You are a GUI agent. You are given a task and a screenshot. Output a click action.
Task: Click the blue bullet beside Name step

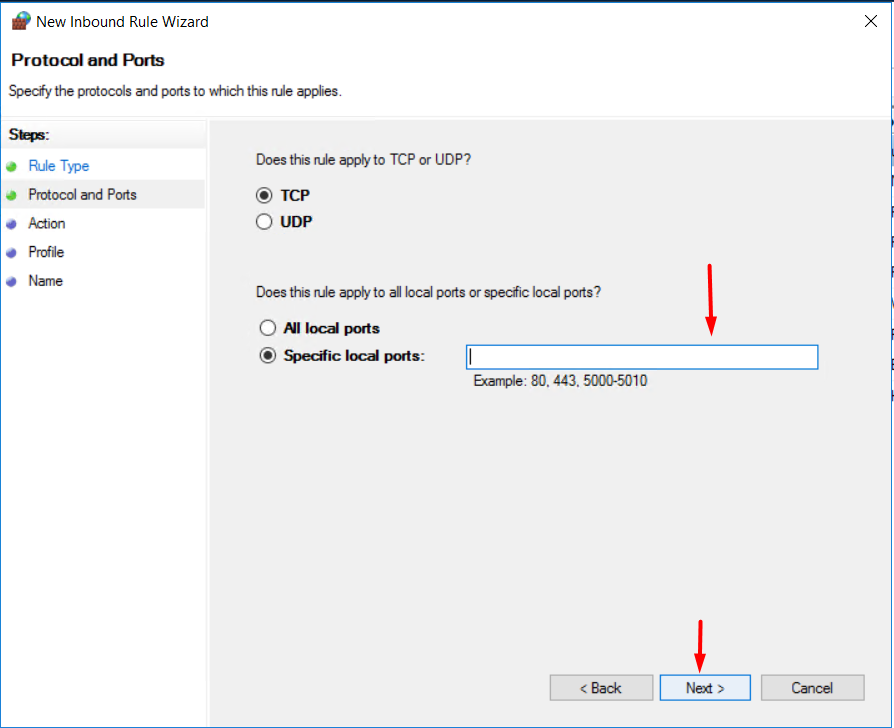point(12,282)
